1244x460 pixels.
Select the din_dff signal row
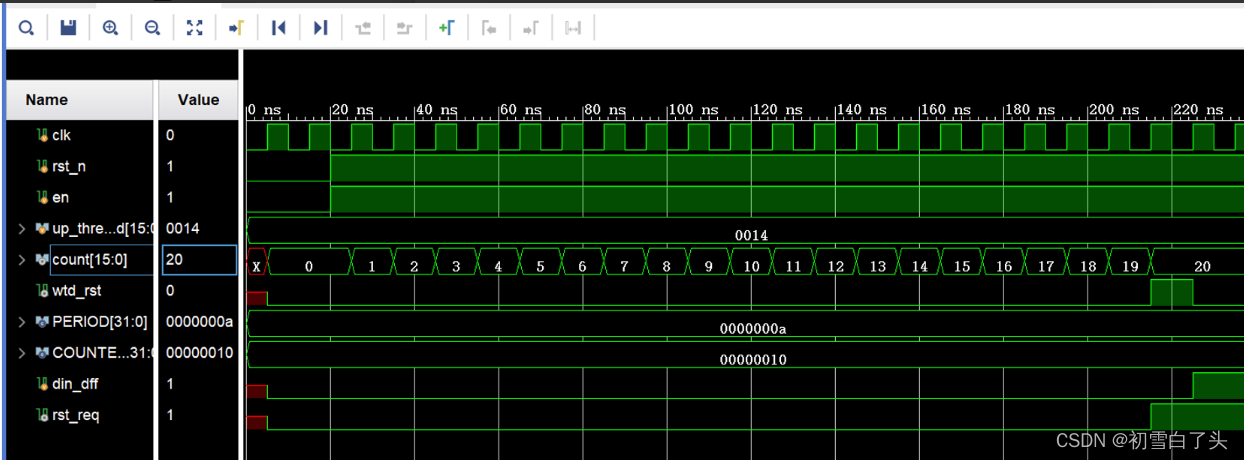pos(80,384)
